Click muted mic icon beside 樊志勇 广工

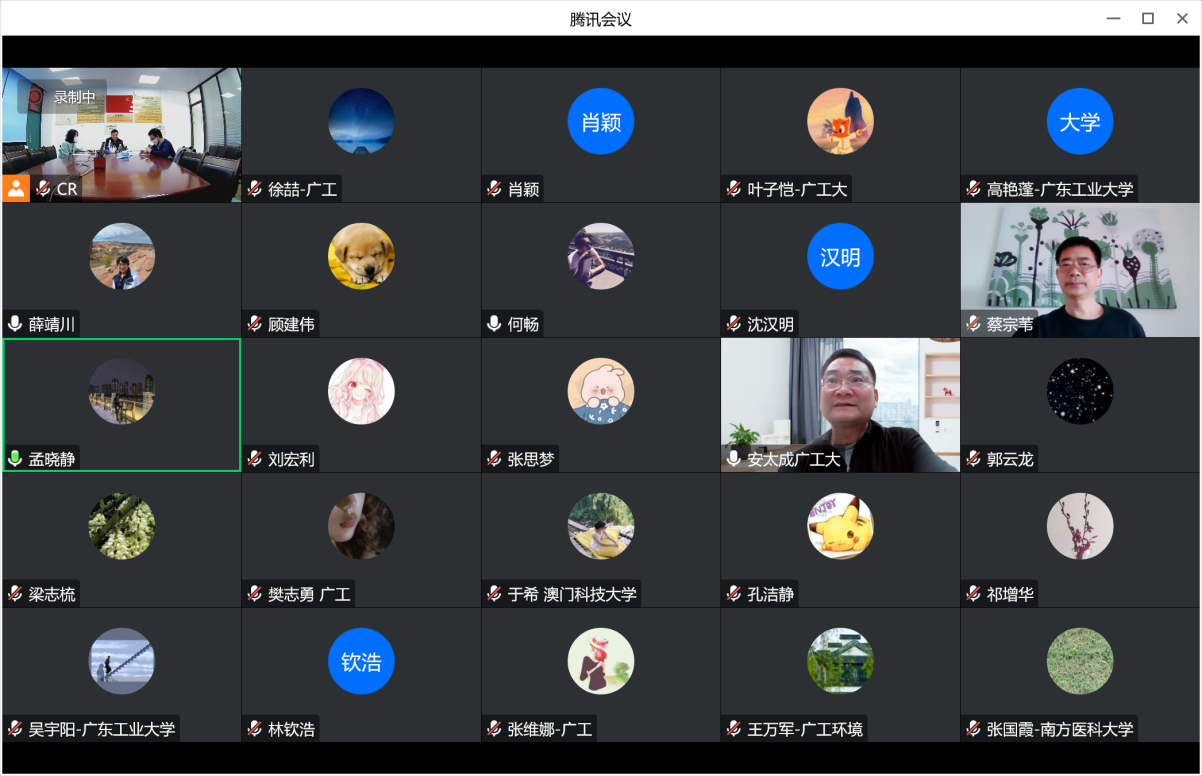(x=255, y=594)
